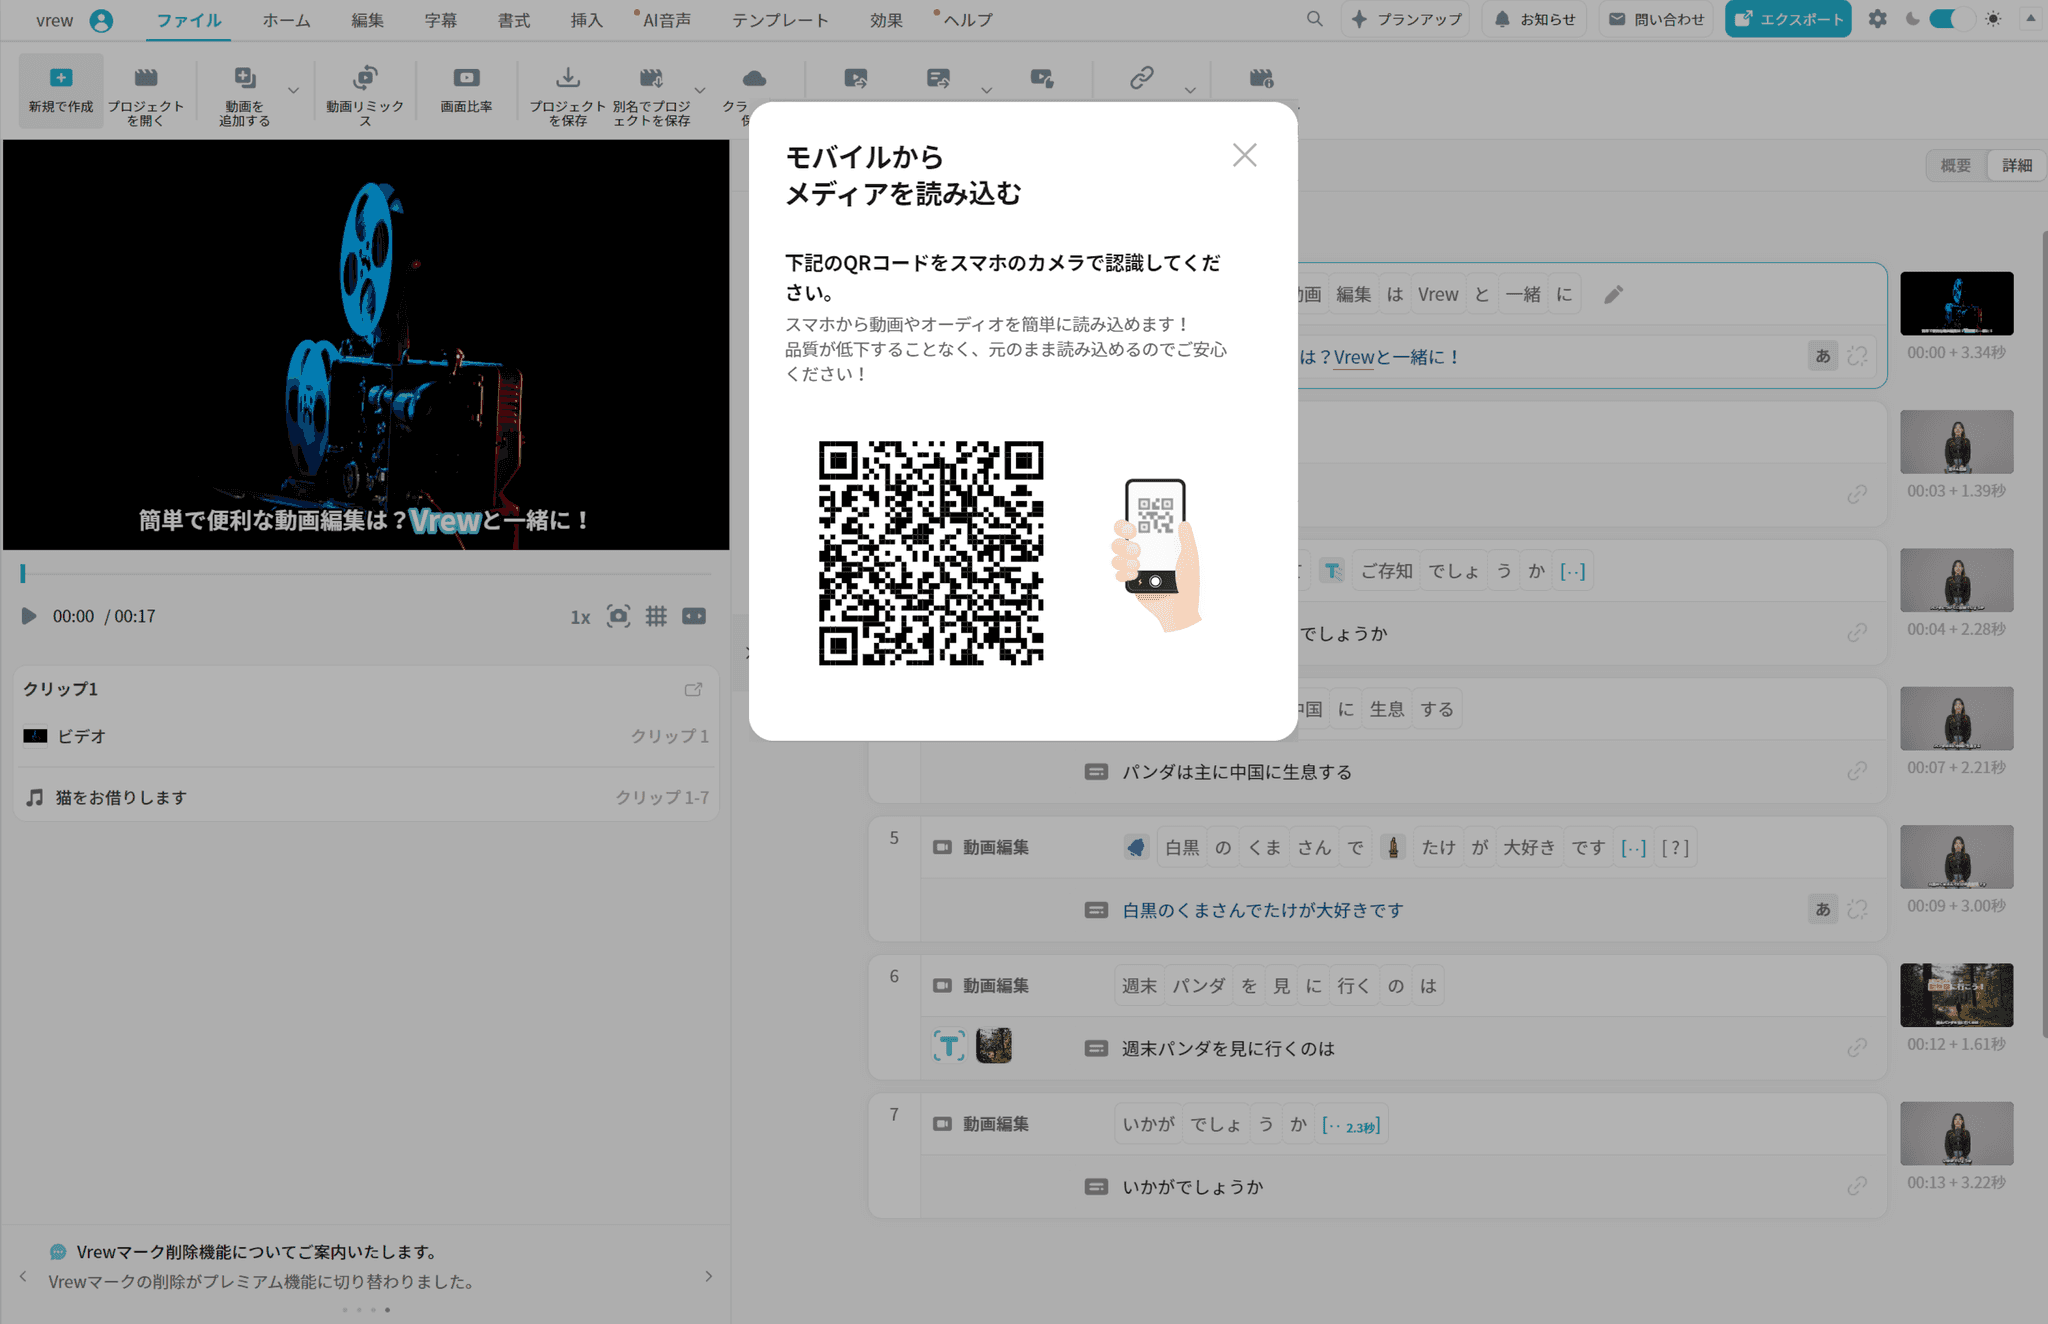Click the grid overlay icon under preview
Viewport: 2048px width, 1324px height.
click(656, 616)
